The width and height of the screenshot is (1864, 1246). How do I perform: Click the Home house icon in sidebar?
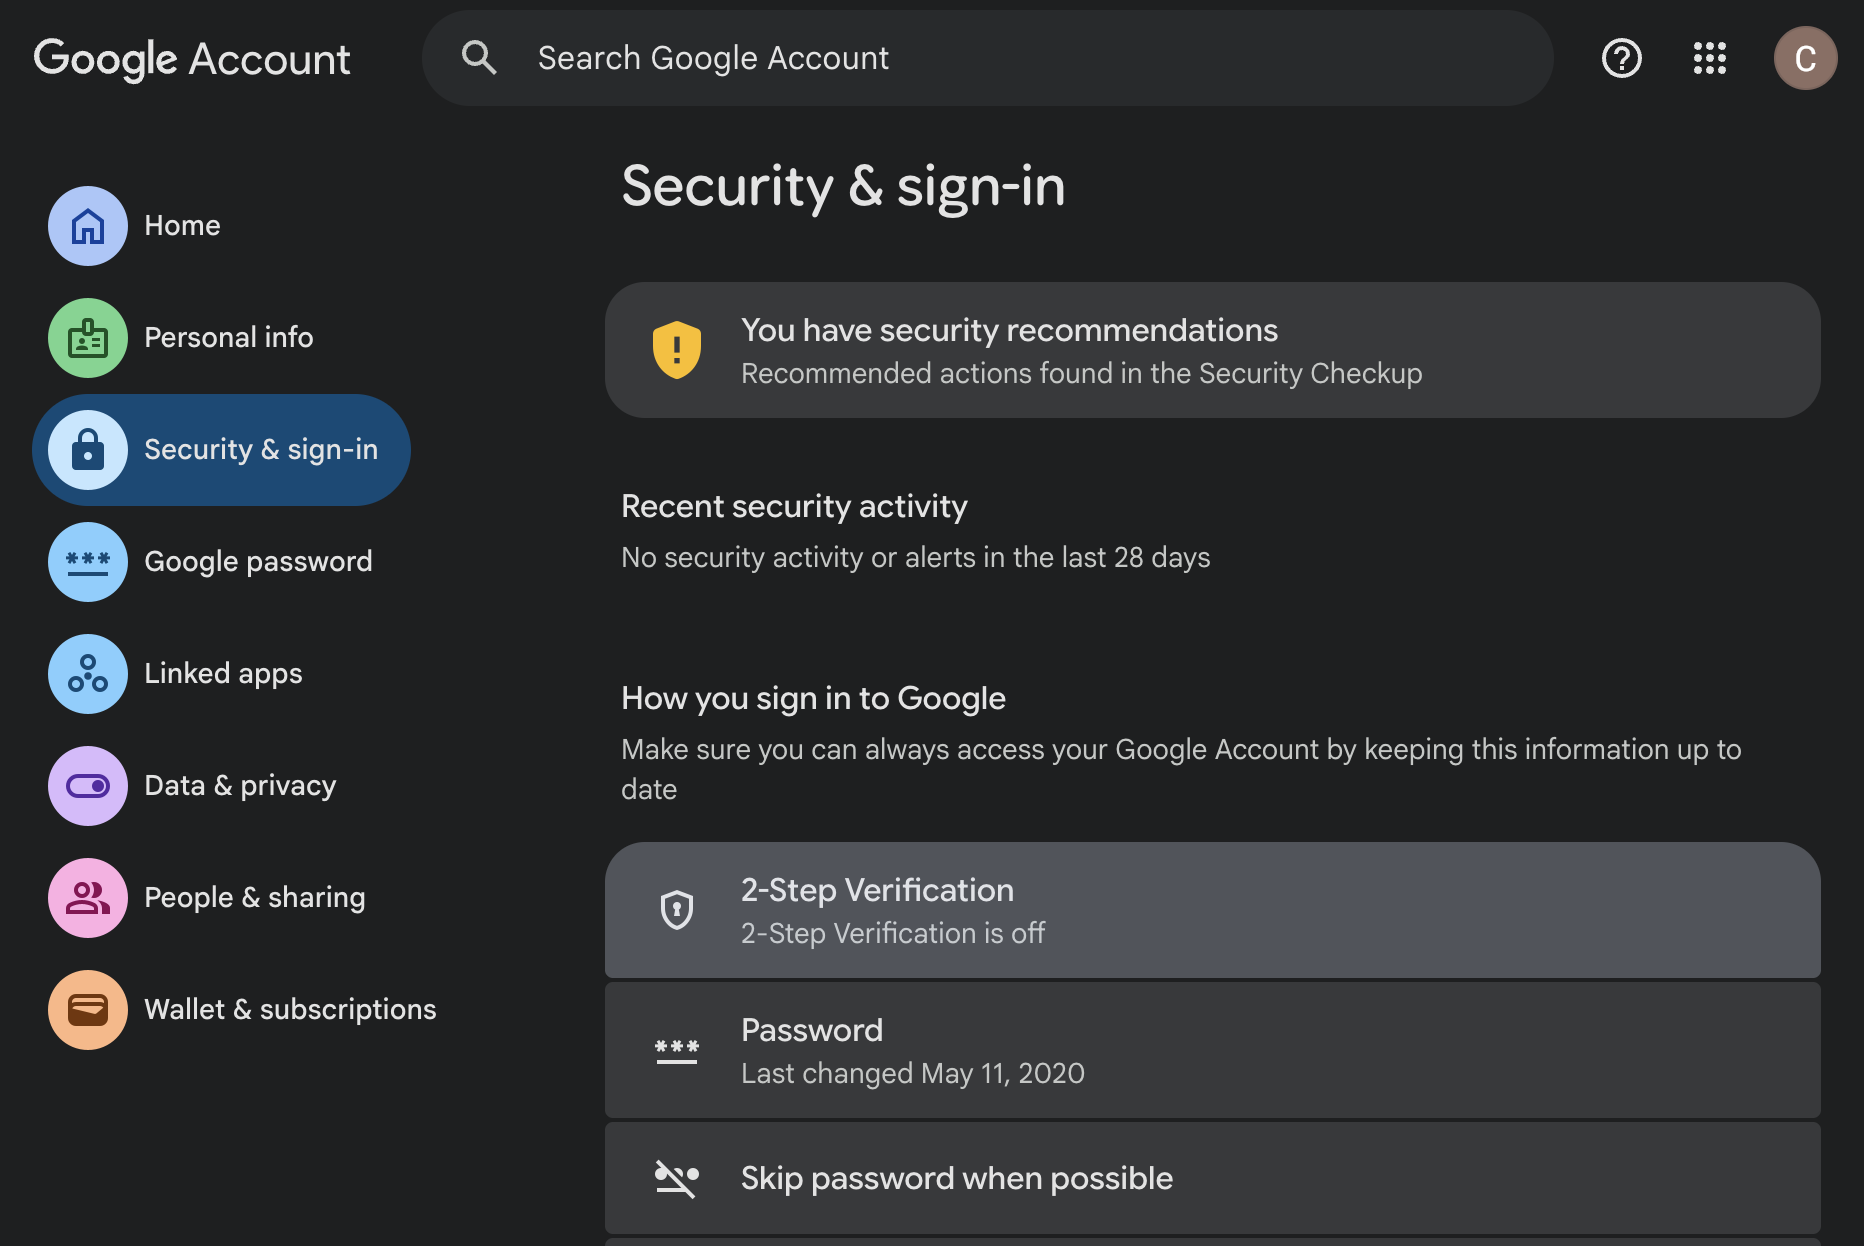click(88, 226)
